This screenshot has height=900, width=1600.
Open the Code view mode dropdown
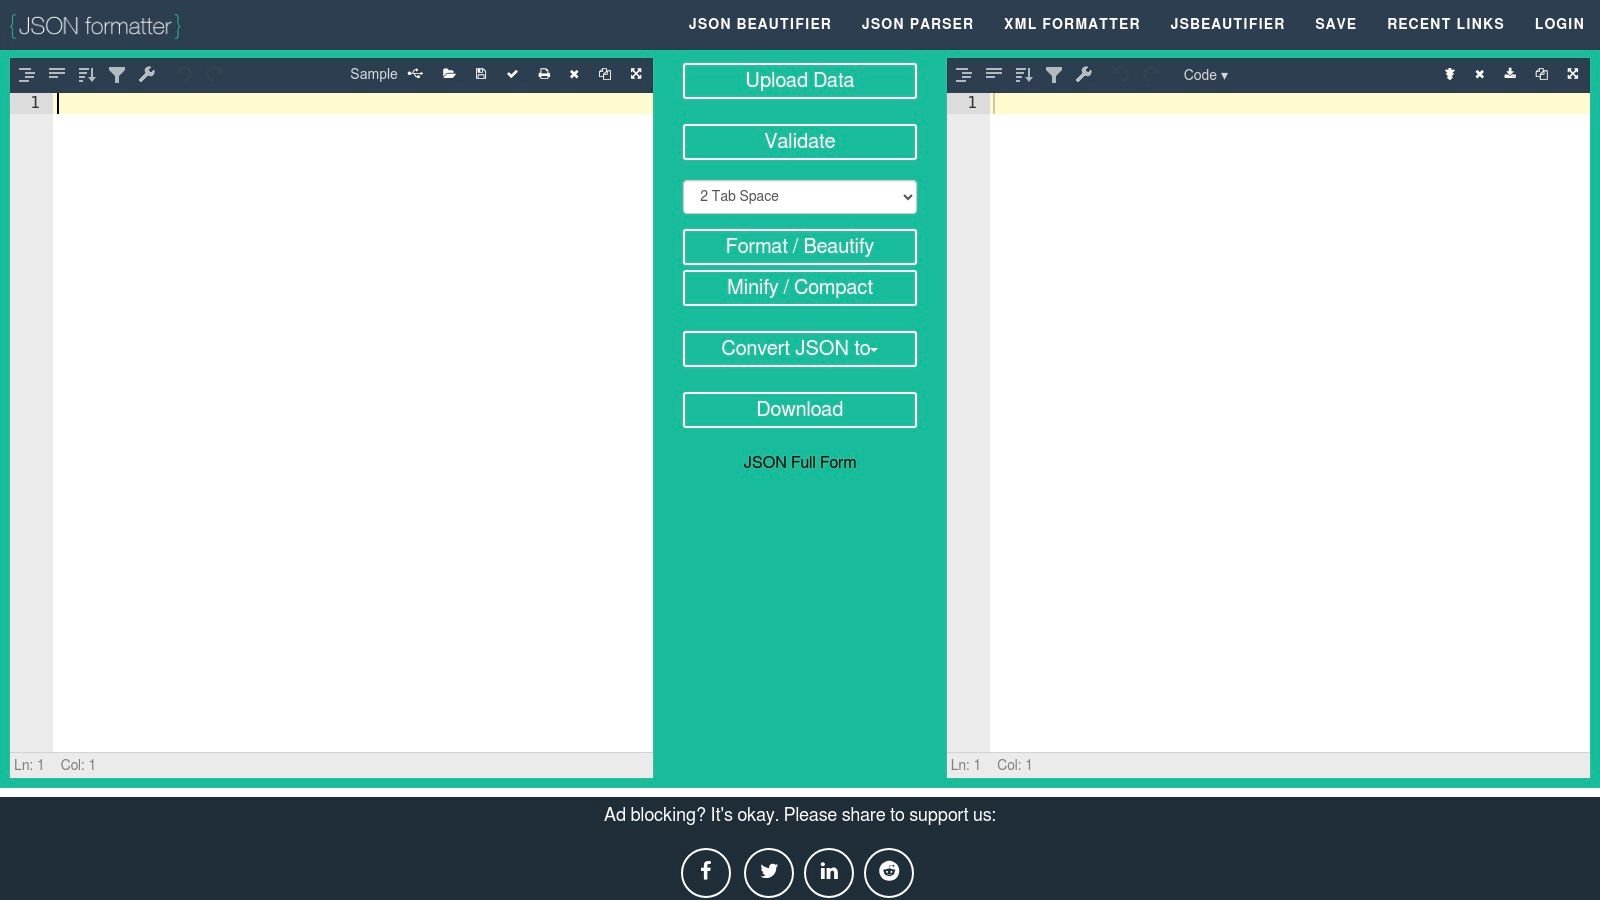point(1205,74)
